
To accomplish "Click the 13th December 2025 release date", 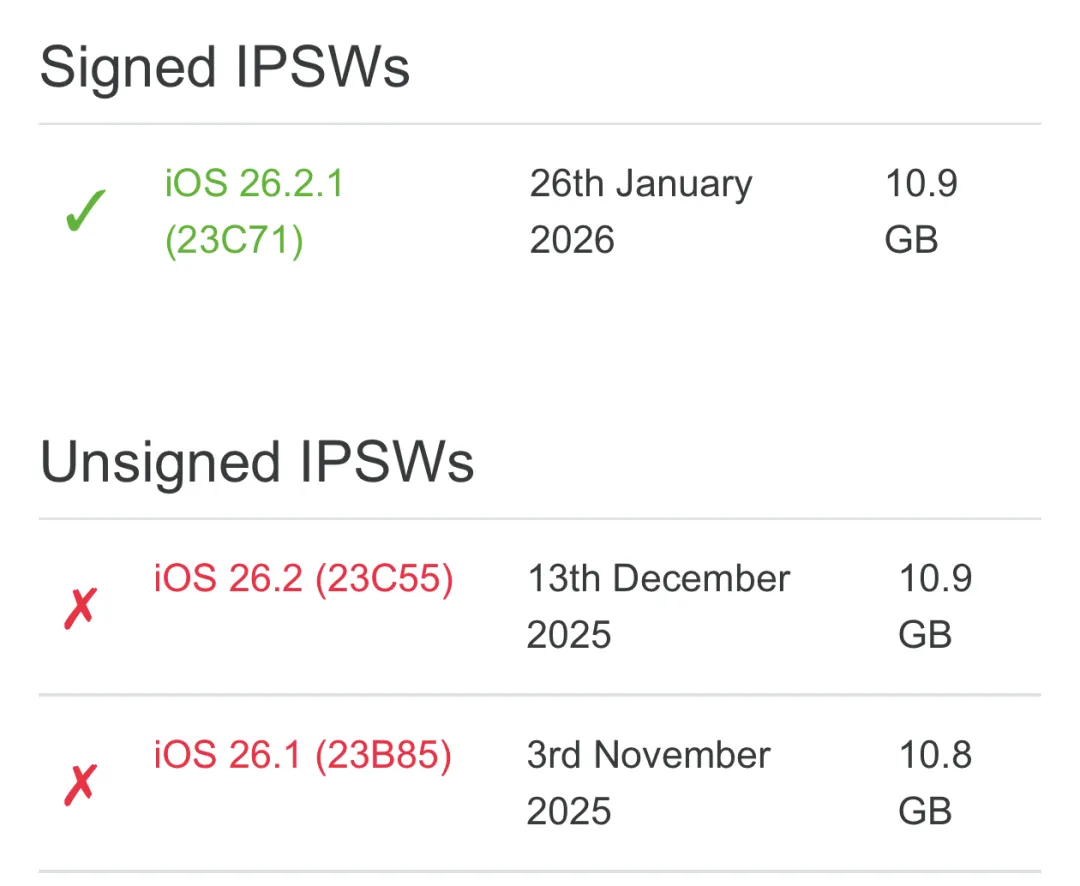I will [x=658, y=606].
